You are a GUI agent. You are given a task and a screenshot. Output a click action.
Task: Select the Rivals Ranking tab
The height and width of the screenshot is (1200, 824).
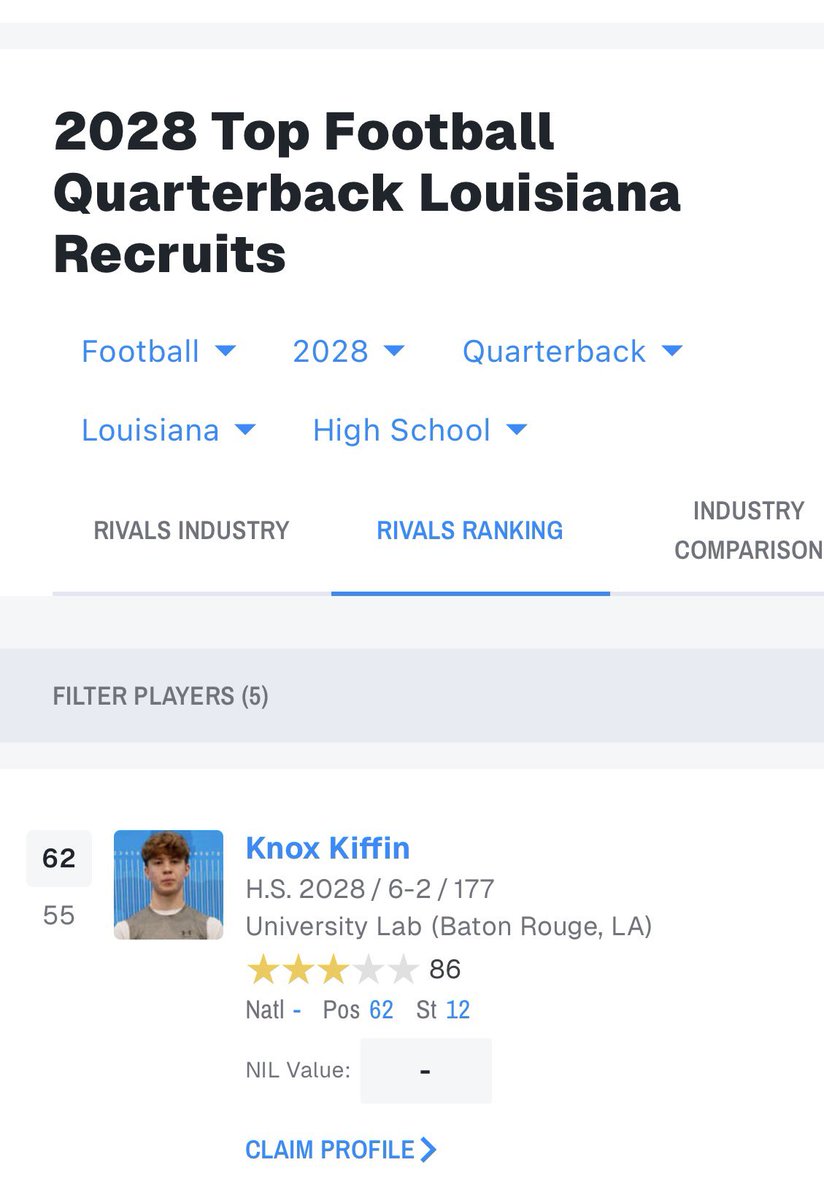(x=470, y=530)
